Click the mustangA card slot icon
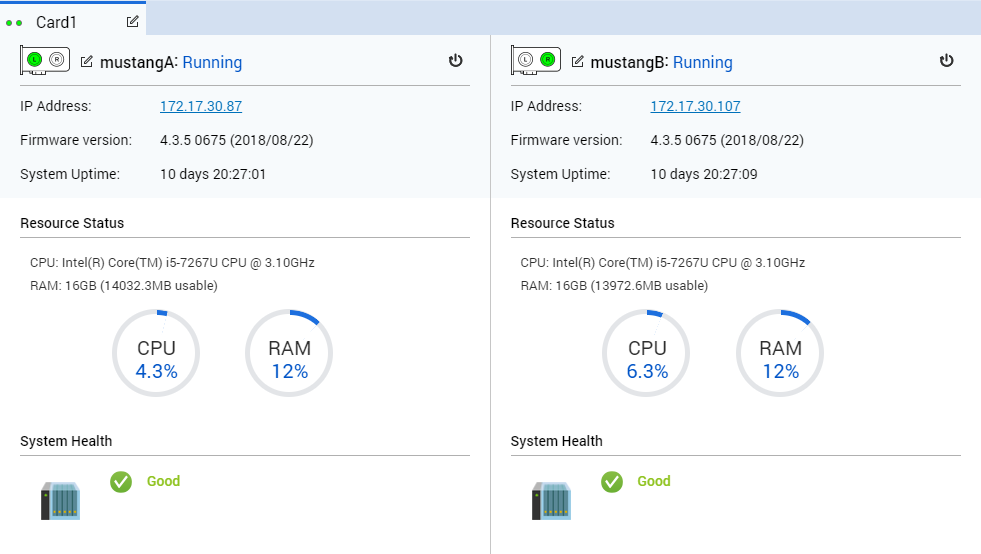This screenshot has height=554, width=981. click(44, 60)
